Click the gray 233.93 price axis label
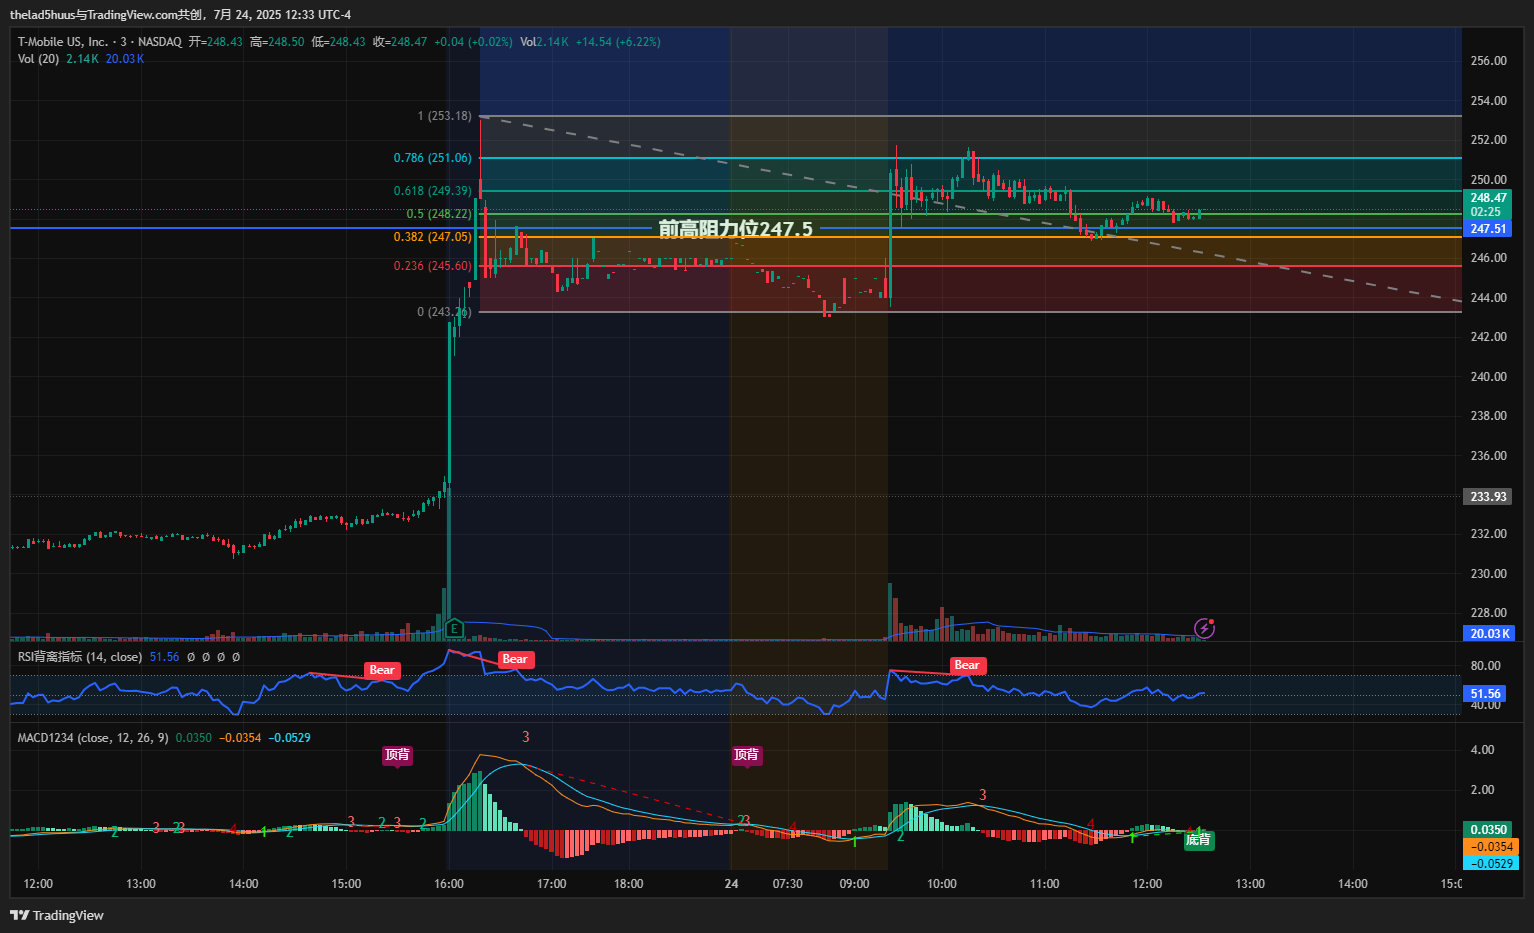This screenshot has height=933, width=1534. click(1488, 497)
